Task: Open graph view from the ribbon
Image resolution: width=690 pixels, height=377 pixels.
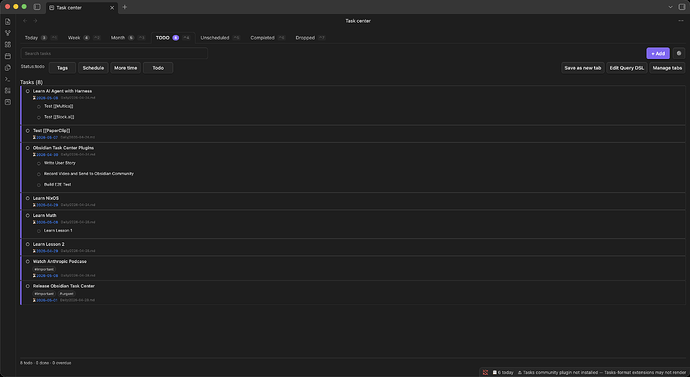Action: pos(7,33)
